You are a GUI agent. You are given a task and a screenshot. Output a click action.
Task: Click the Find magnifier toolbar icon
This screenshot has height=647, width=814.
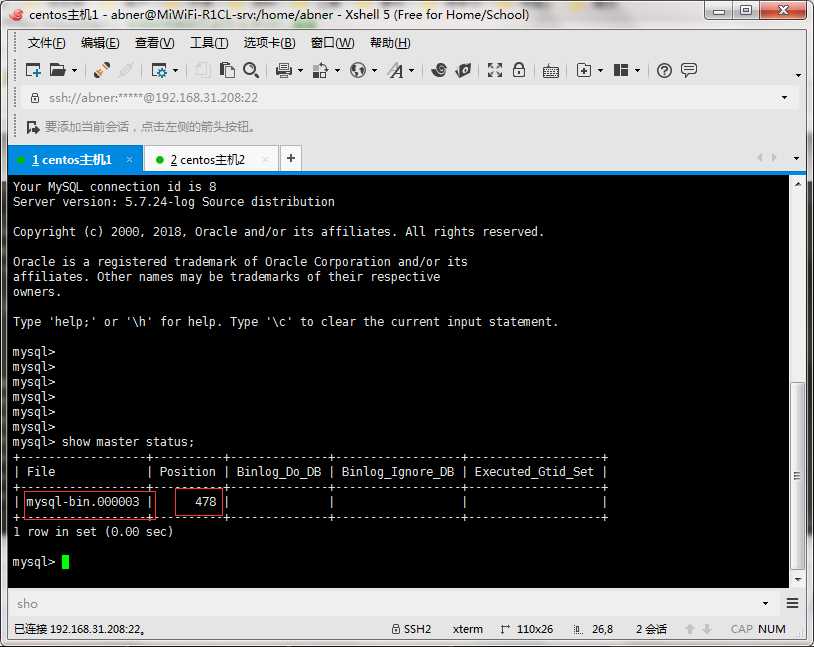click(x=251, y=70)
